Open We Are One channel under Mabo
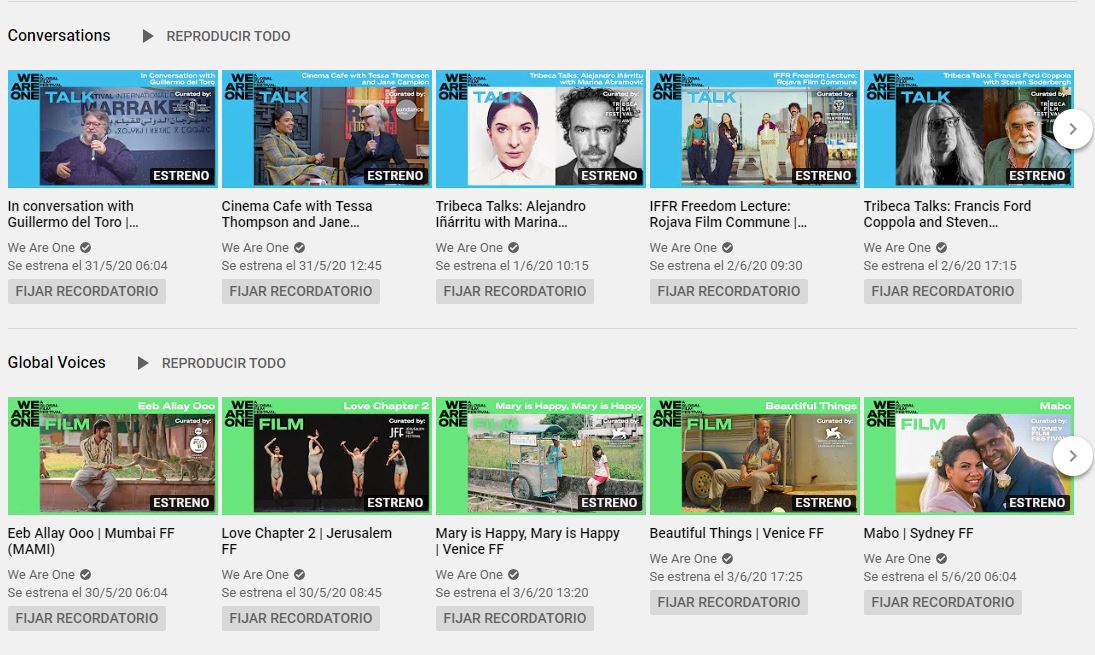1095x655 pixels. pos(897,559)
